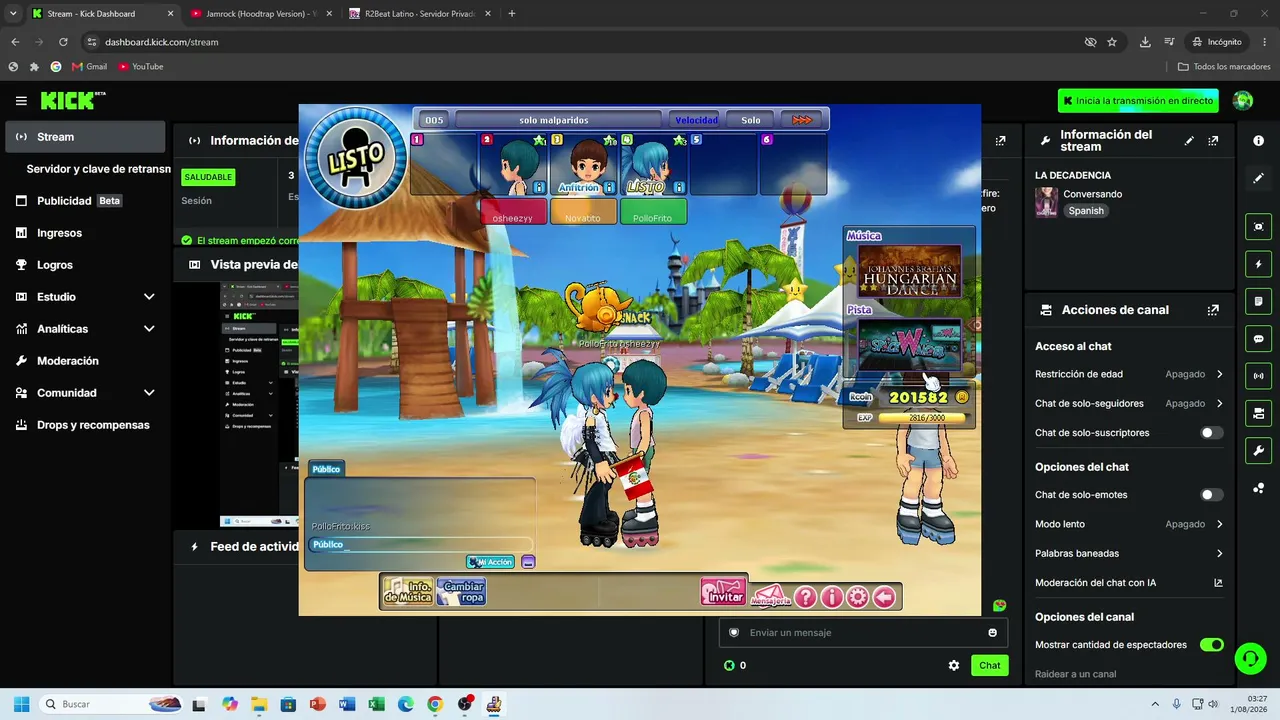Click Inicia la transmisión en directo
1280x720 pixels.
[x=1138, y=101]
